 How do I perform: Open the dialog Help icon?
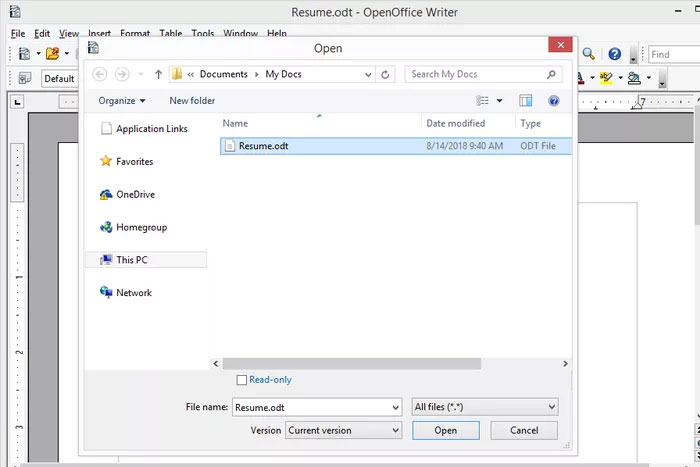(553, 101)
